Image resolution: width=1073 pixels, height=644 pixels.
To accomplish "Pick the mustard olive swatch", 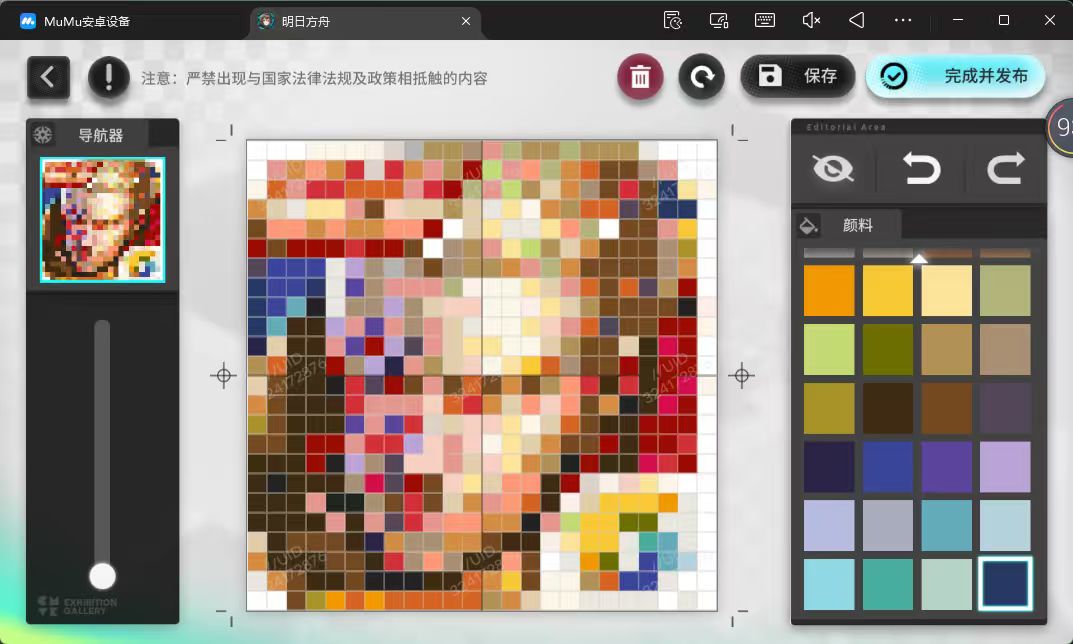I will pos(829,409).
